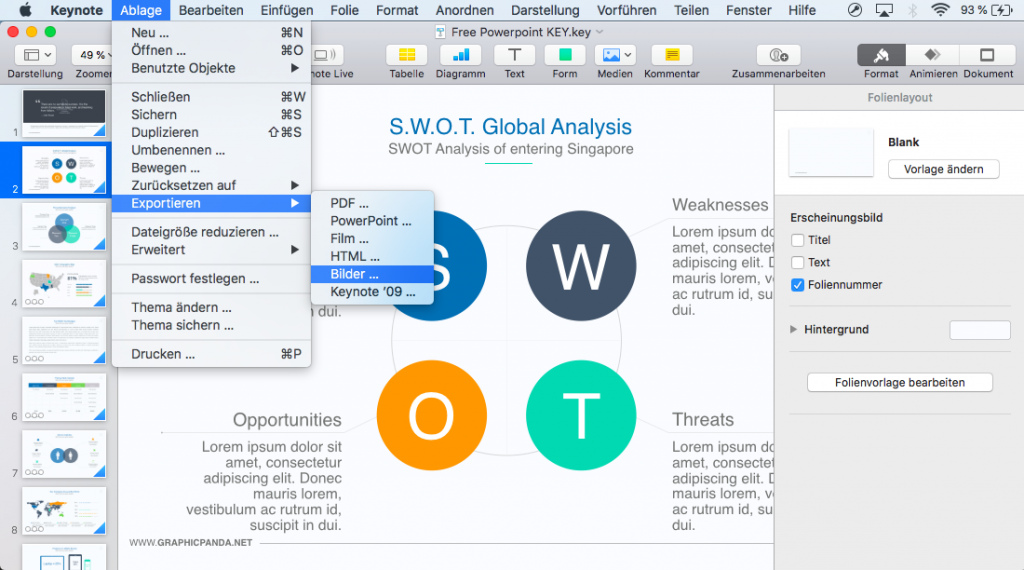Click the Zusammenarbeiten collaborate icon
The image size is (1024, 570).
(778, 55)
